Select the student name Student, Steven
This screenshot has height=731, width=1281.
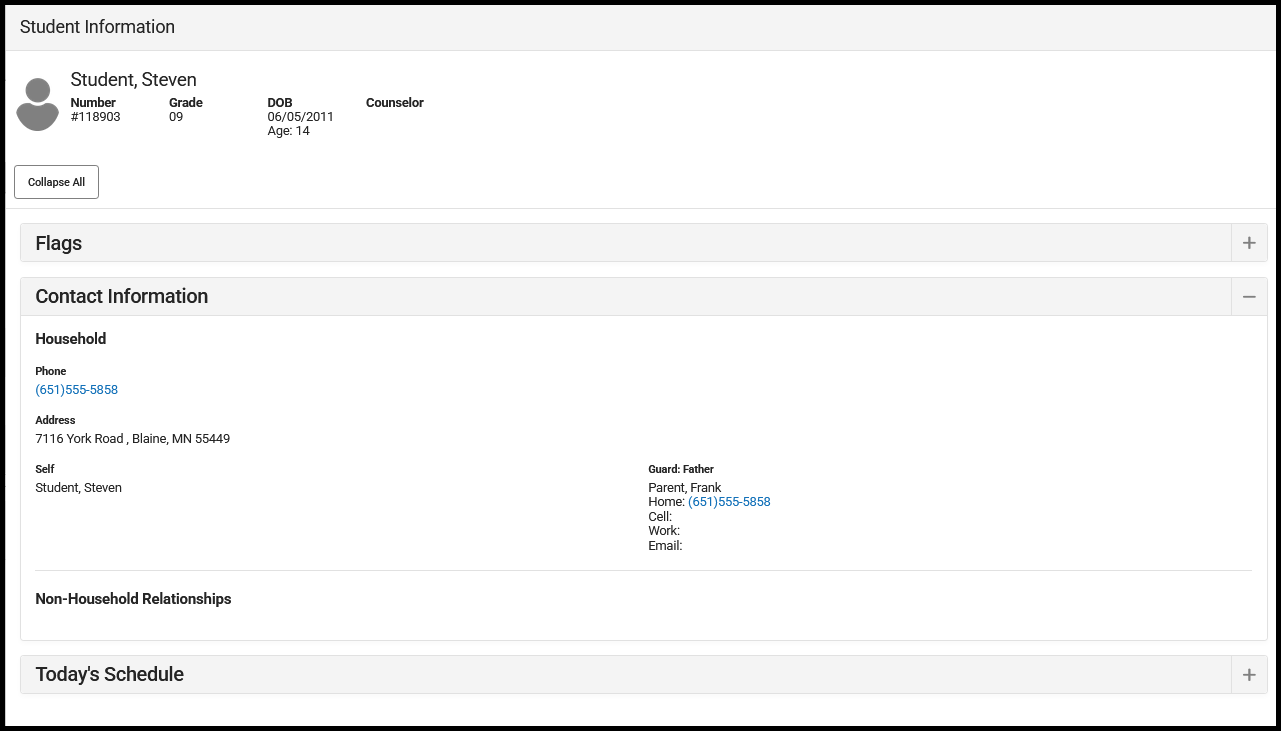pyautogui.click(x=132, y=79)
